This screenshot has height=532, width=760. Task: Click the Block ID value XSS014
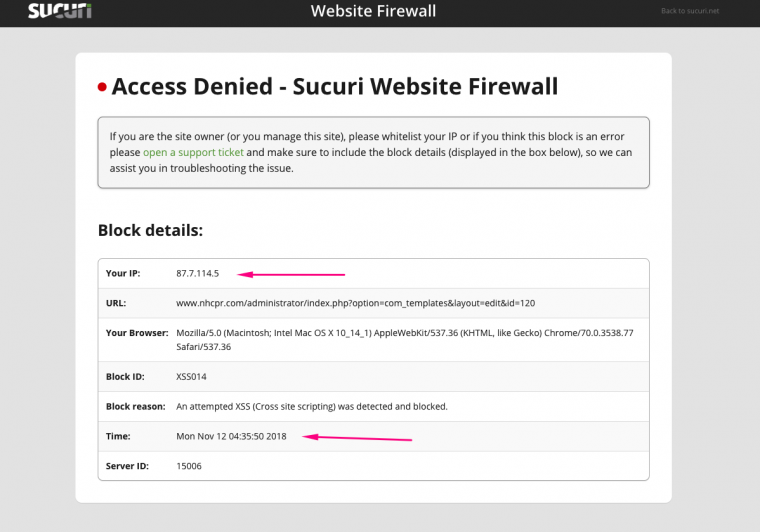pyautogui.click(x=191, y=377)
